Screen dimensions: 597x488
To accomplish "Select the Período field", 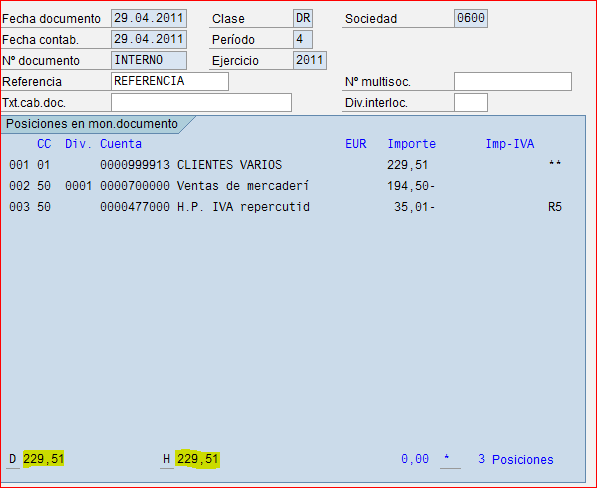I will click(303, 39).
